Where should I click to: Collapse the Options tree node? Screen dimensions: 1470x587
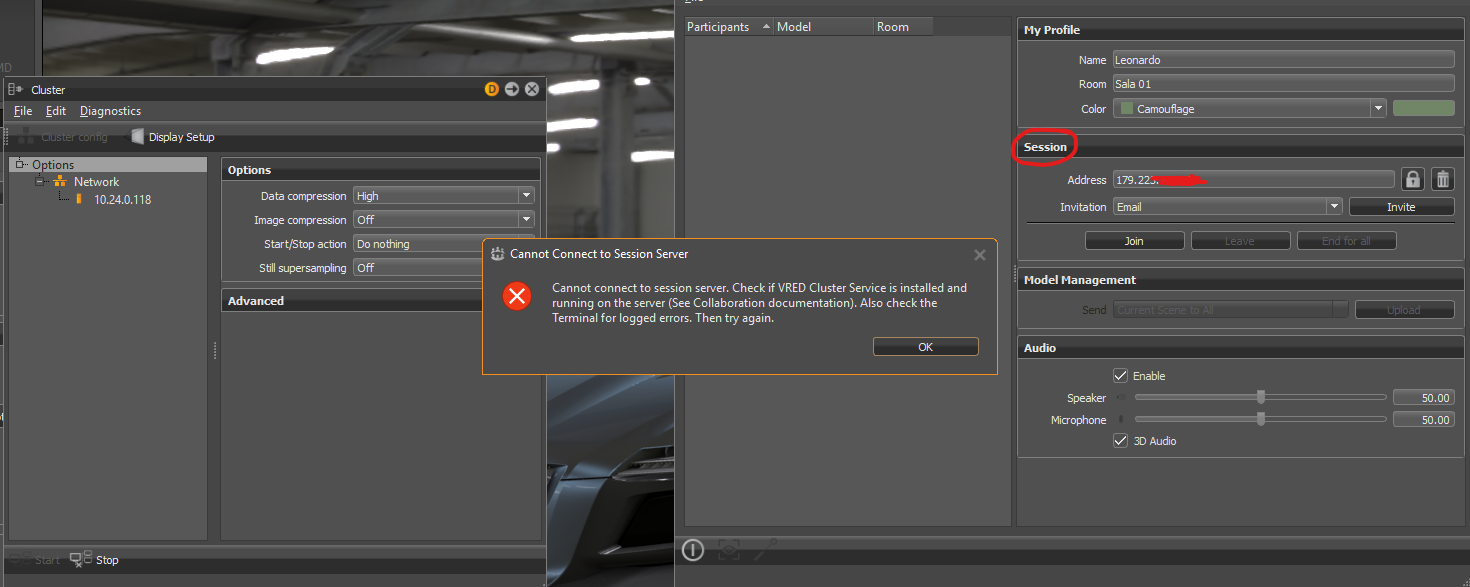(x=21, y=164)
